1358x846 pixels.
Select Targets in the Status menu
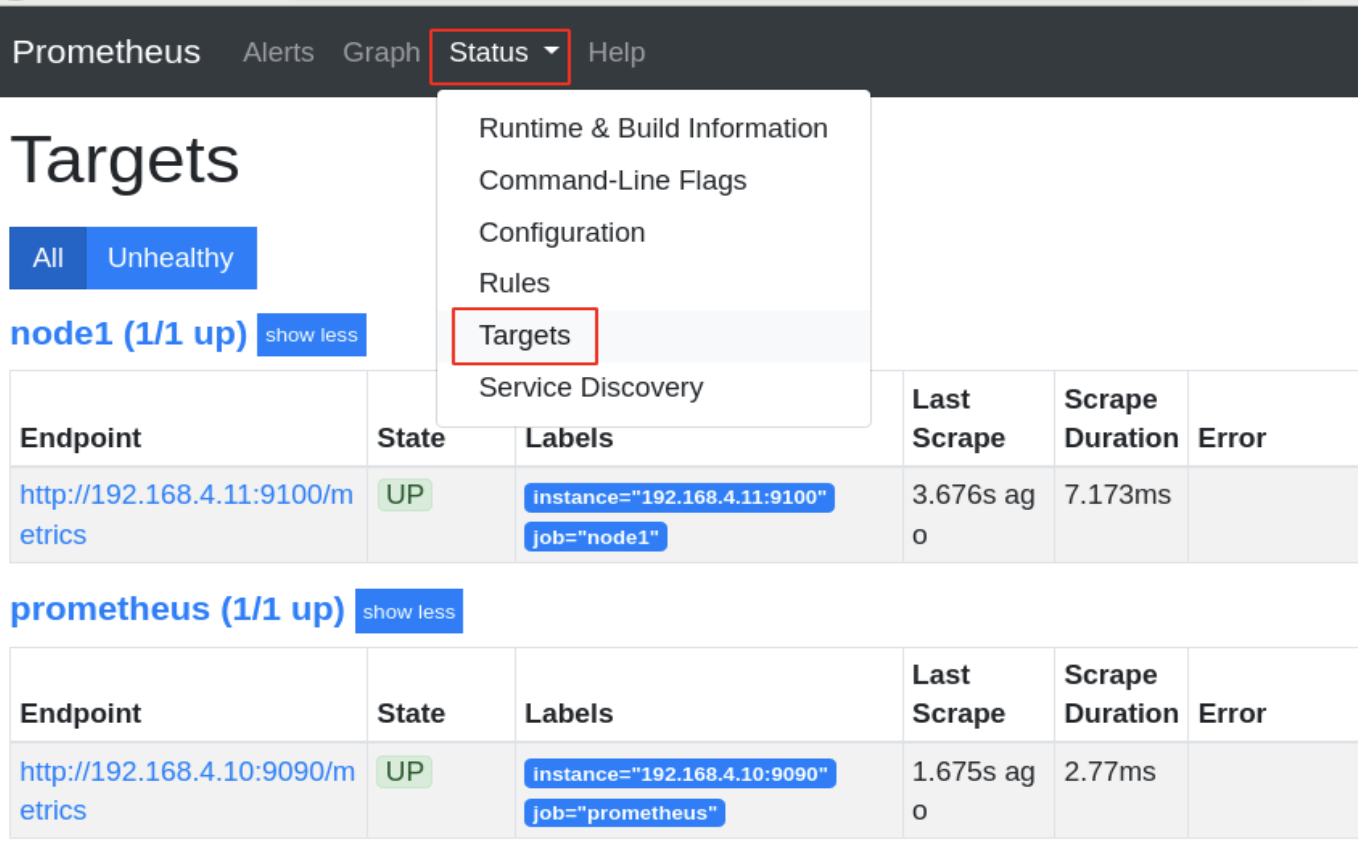(x=653, y=335)
